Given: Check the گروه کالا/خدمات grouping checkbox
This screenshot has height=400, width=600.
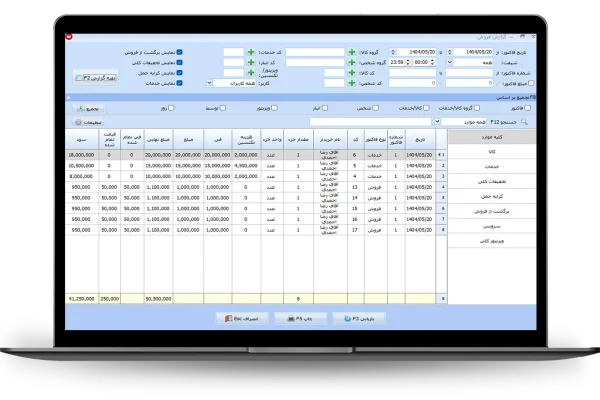Looking at the screenshot, I should pos(477,108).
